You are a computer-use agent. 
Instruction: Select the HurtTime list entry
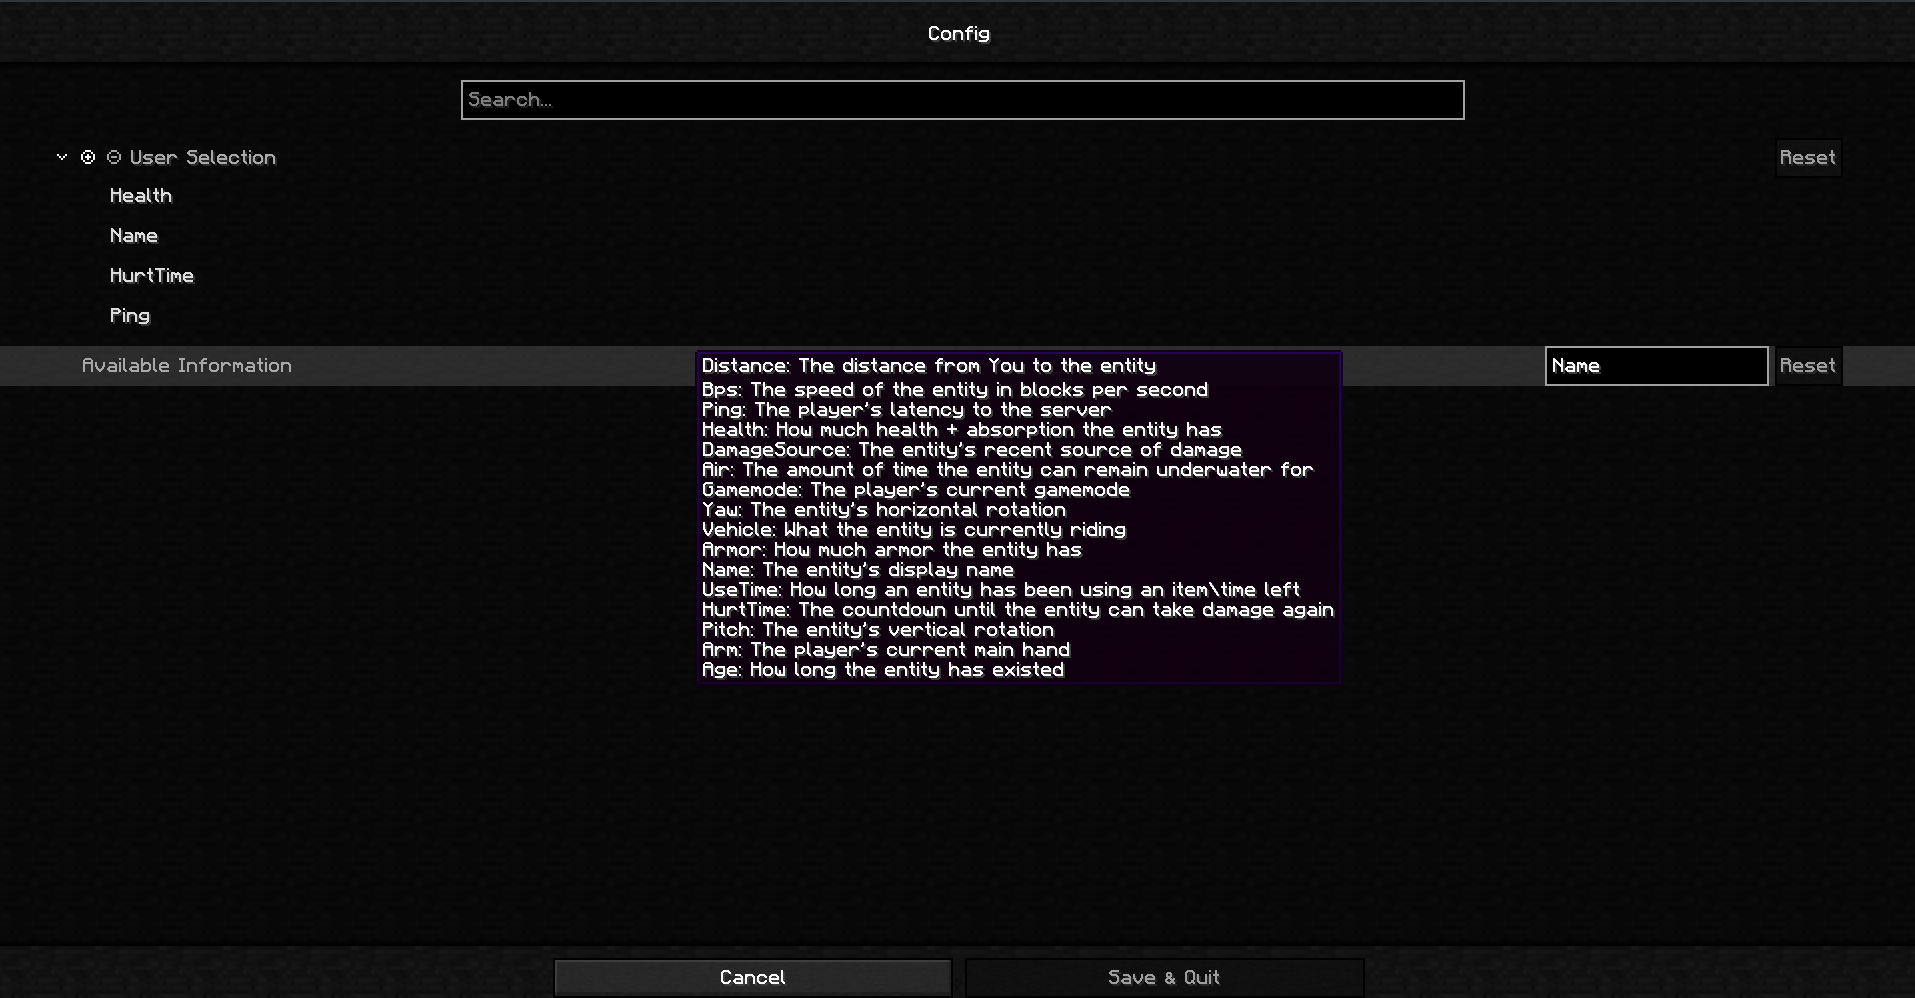coord(152,276)
